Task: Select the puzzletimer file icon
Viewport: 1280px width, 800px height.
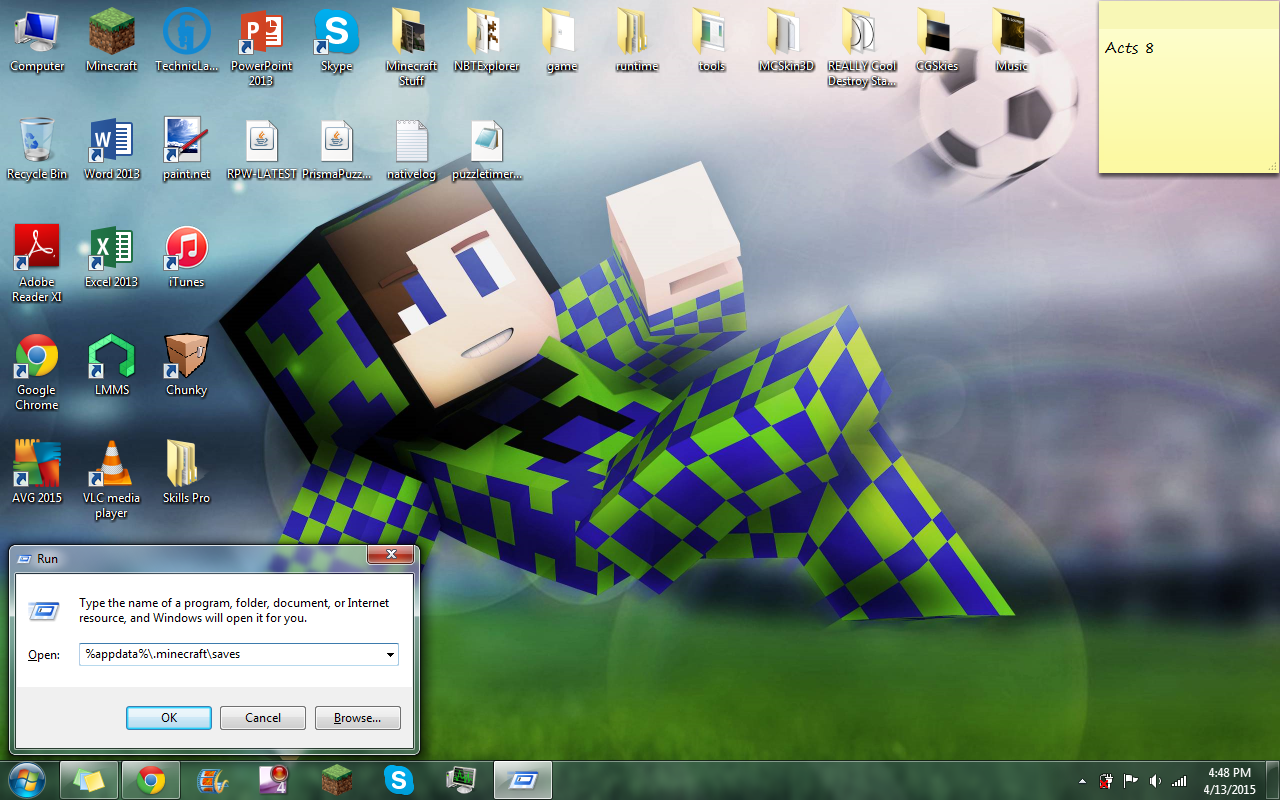Action: pyautogui.click(x=486, y=148)
